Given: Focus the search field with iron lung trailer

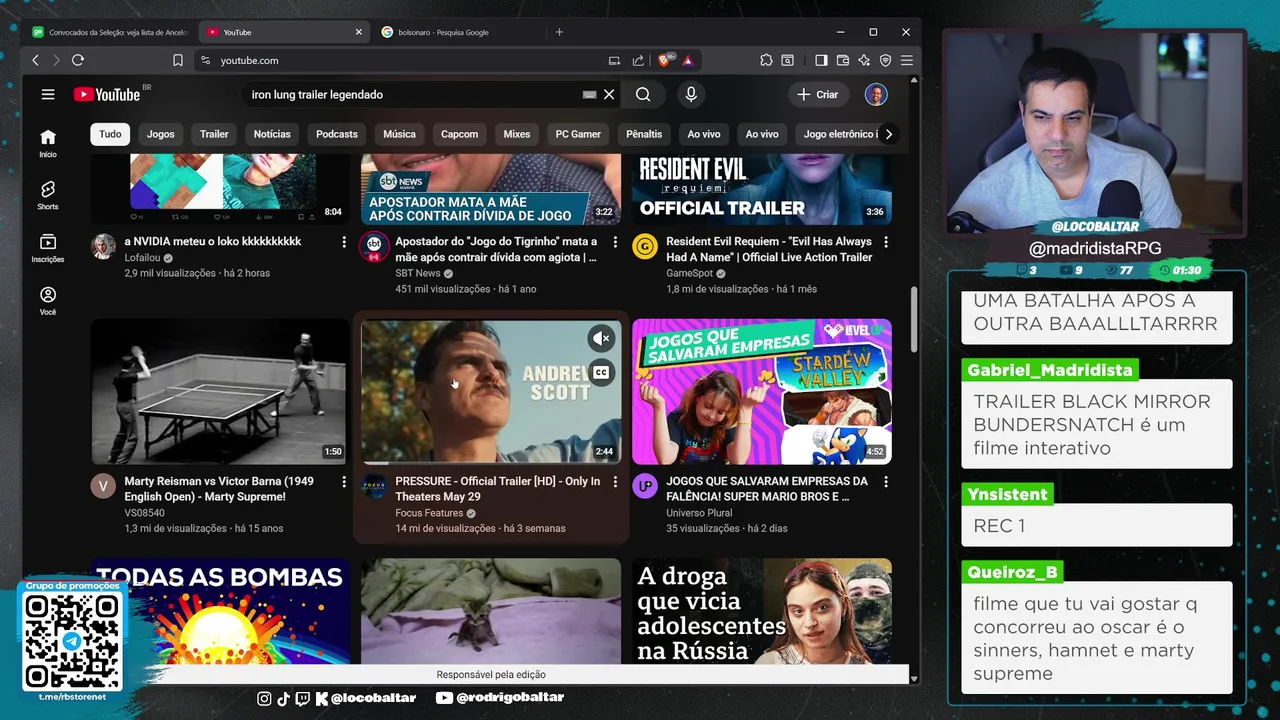Looking at the screenshot, I should (410, 94).
